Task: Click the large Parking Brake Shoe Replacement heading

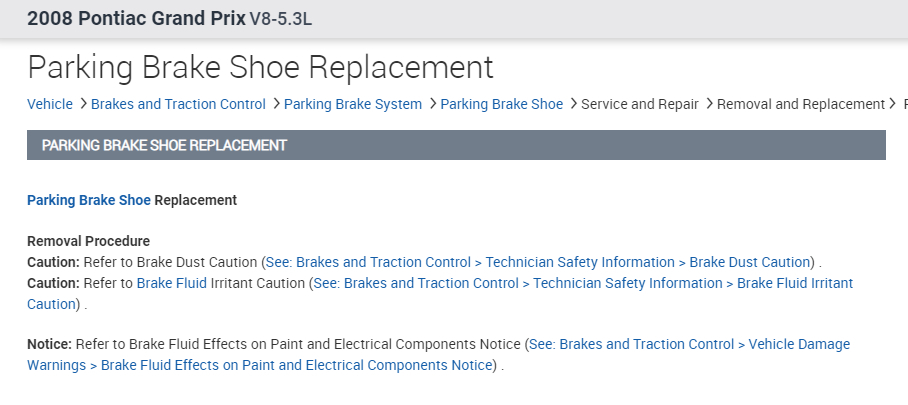Action: tap(260, 67)
